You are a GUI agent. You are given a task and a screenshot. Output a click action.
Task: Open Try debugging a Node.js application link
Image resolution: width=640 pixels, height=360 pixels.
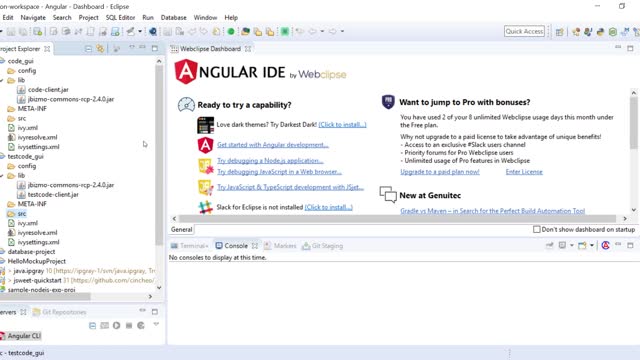270,161
